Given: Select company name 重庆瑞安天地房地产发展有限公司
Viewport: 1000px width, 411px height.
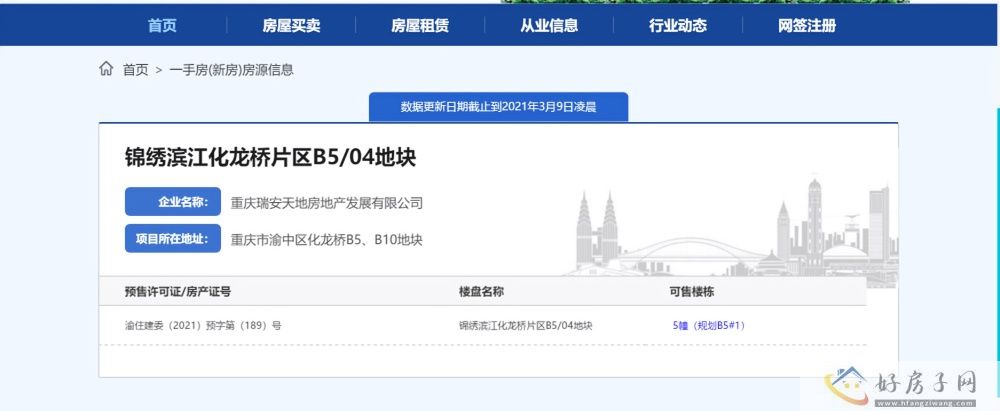Looking at the screenshot, I should [x=327, y=203].
